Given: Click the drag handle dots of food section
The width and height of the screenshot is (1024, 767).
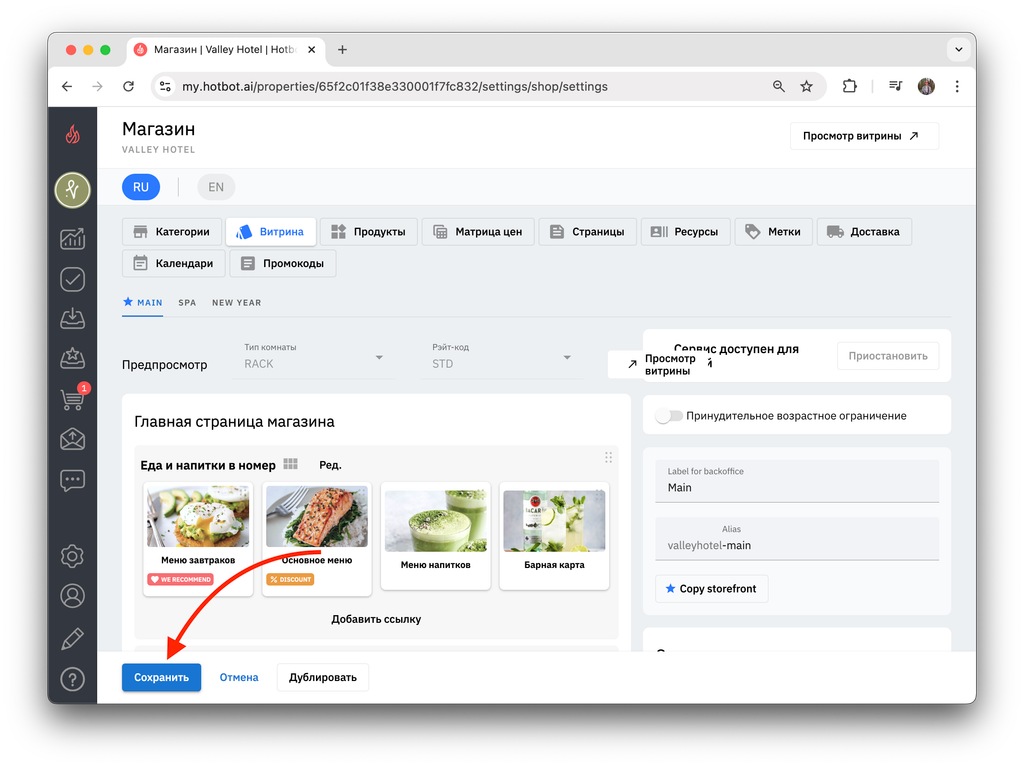Looking at the screenshot, I should point(608,457).
